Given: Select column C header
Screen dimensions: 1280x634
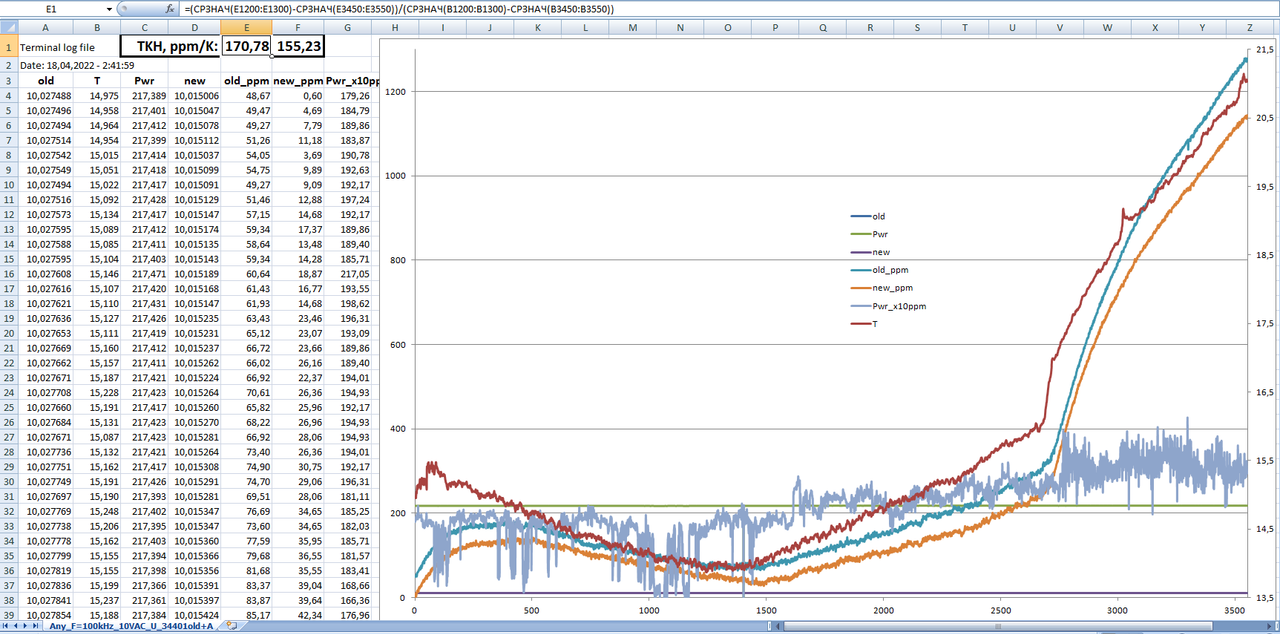Looking at the screenshot, I should [x=144, y=27].
